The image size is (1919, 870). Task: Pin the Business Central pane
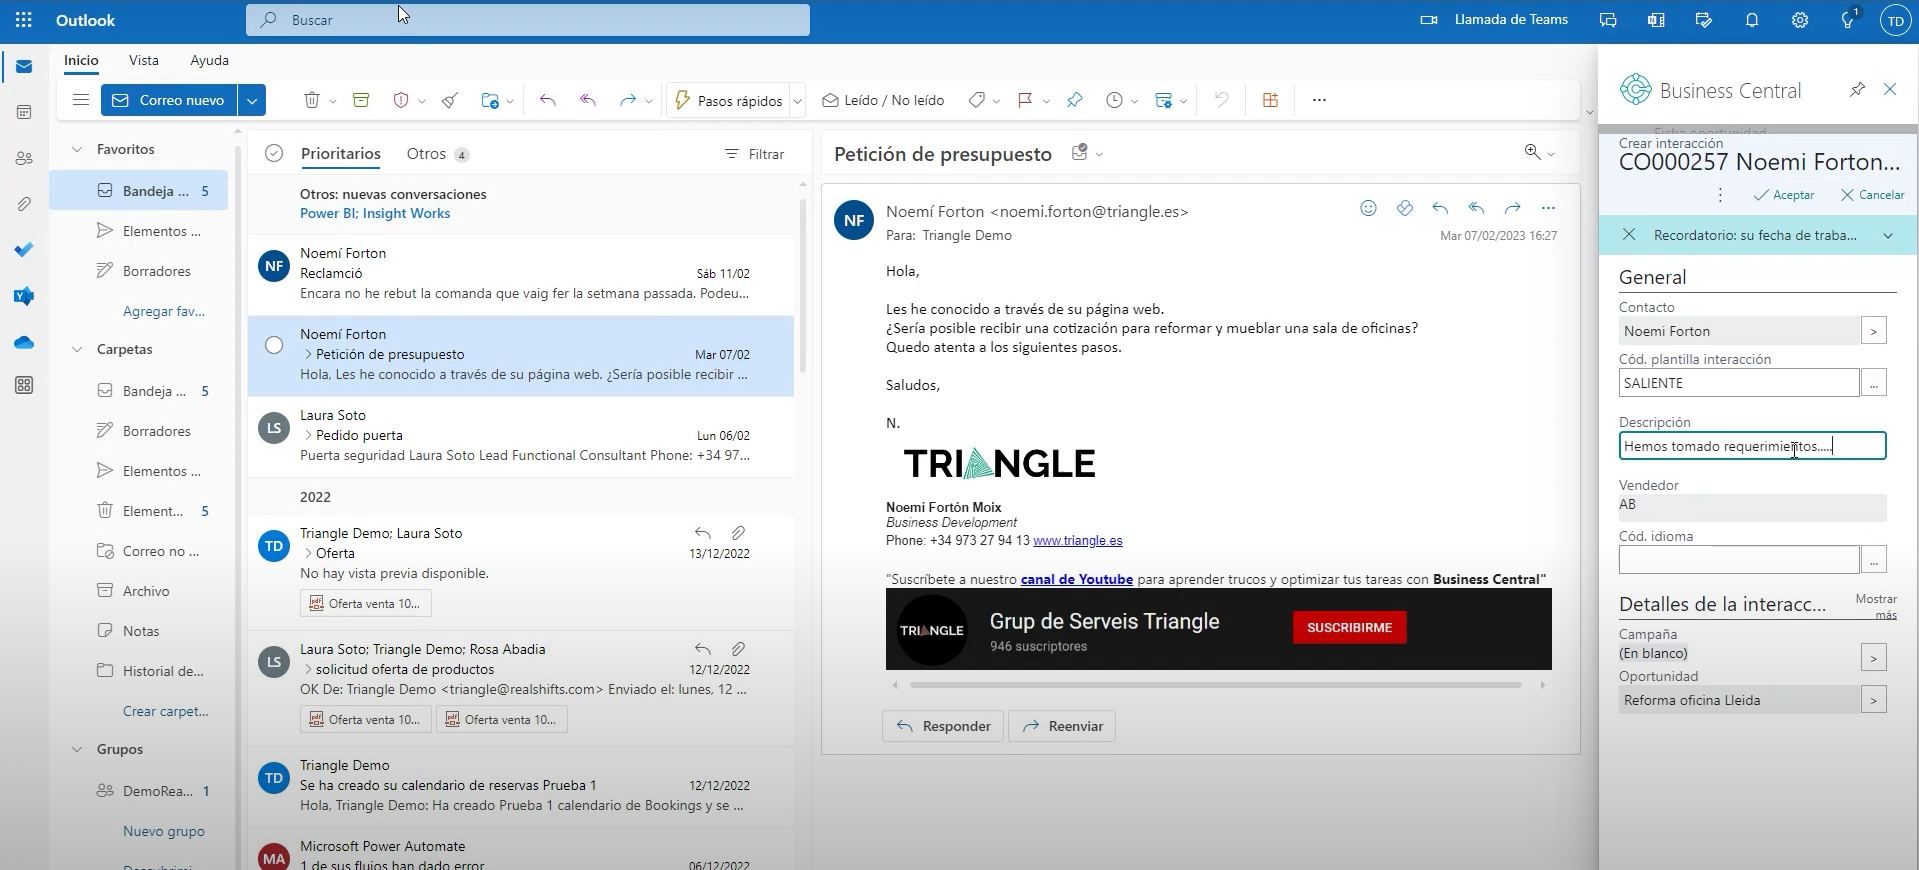[1857, 90]
